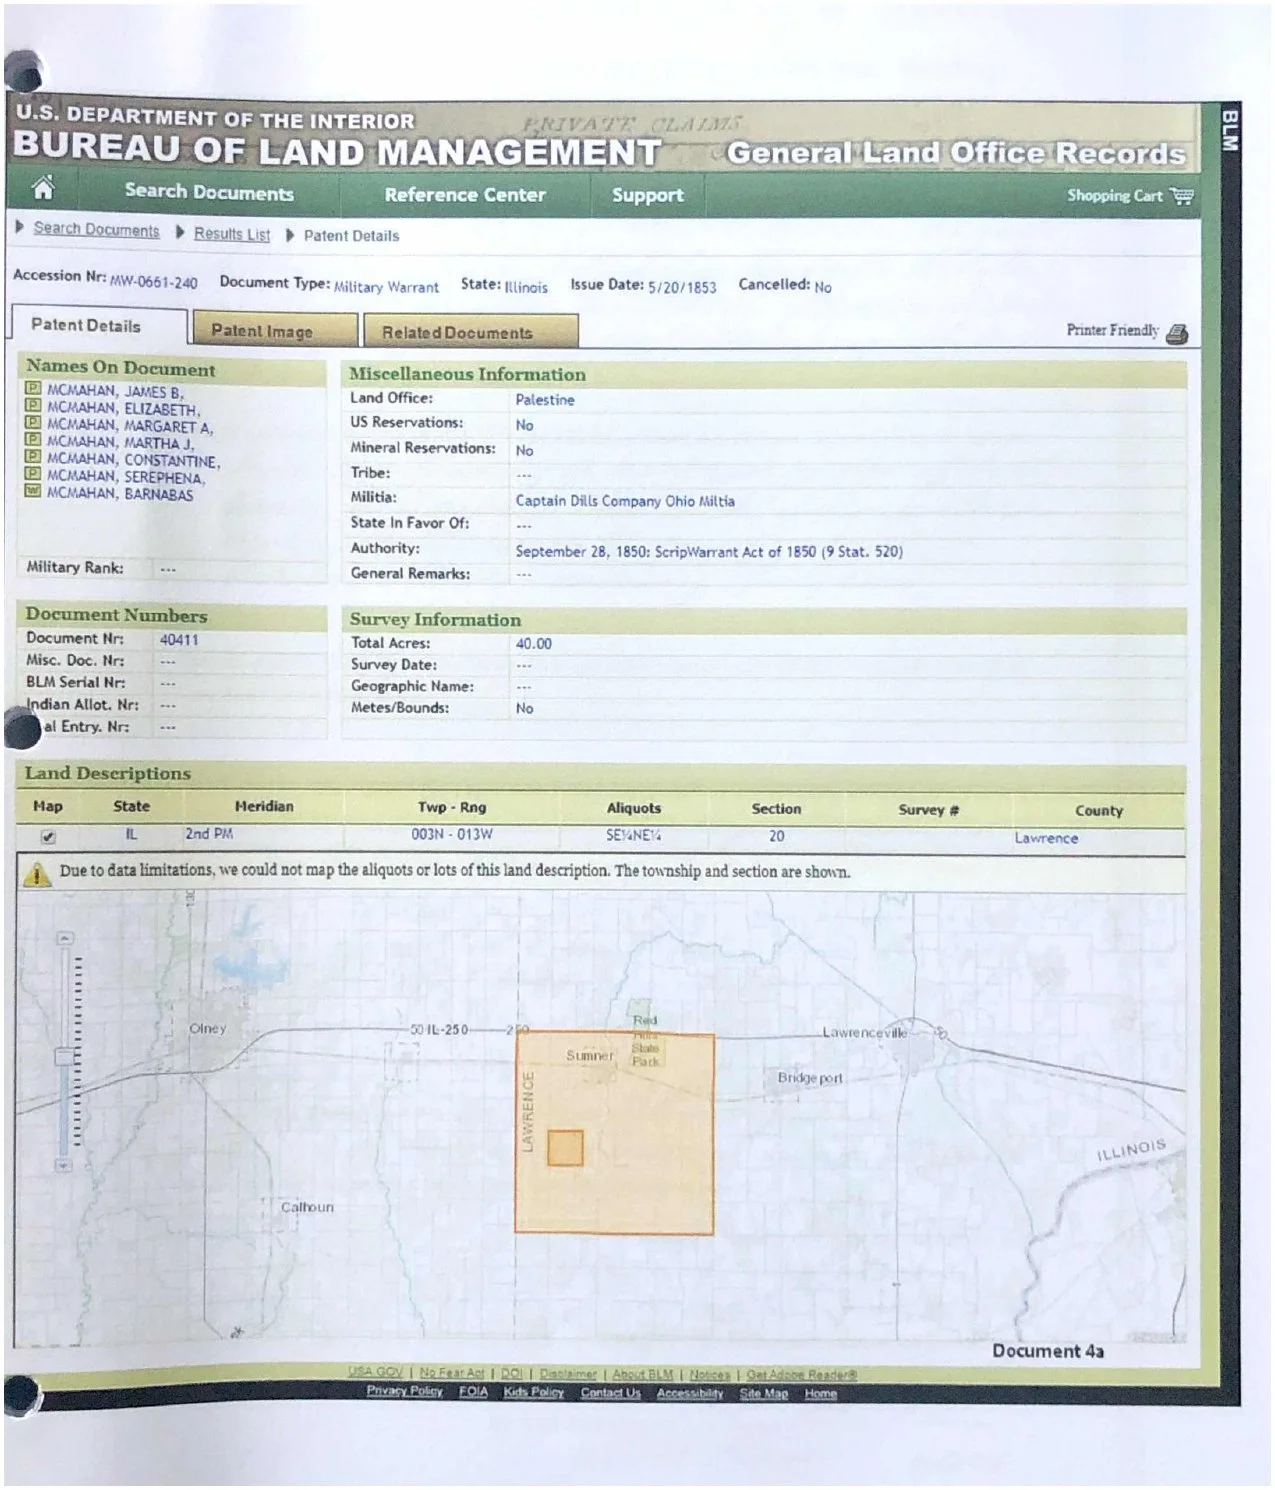Viewport: 1275px width, 1490px height.
Task: Open the FOIA footer link
Action: (x=473, y=1392)
